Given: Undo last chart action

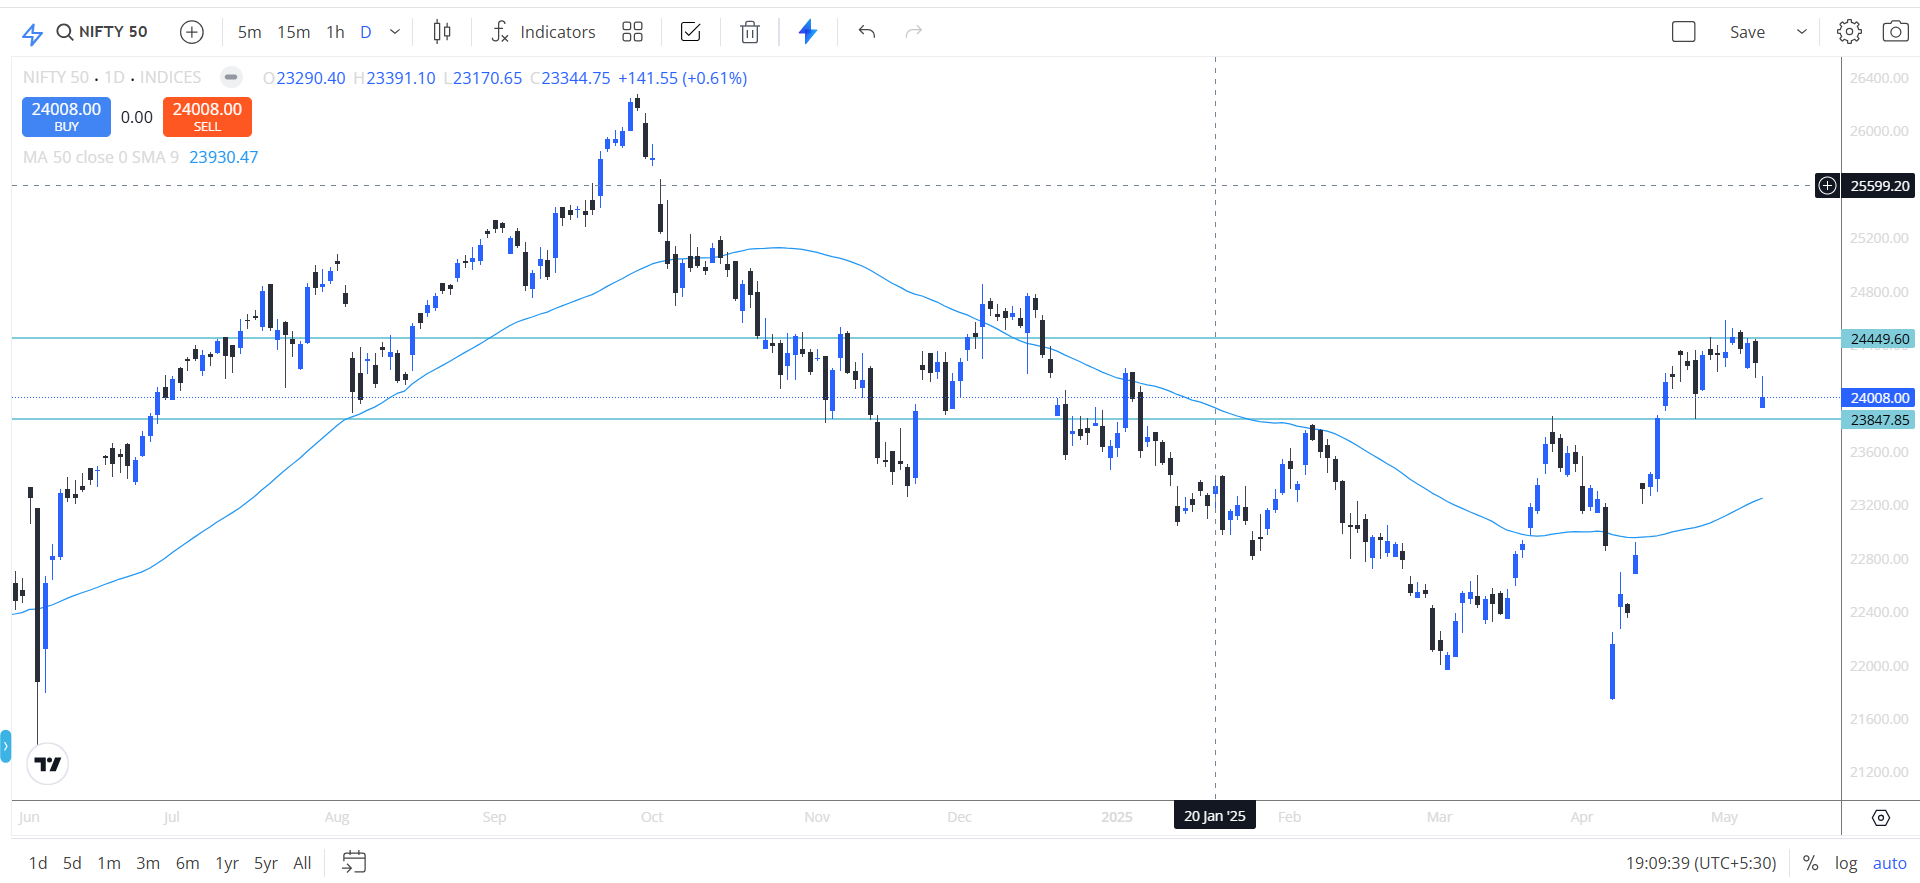Looking at the screenshot, I should pos(867,32).
